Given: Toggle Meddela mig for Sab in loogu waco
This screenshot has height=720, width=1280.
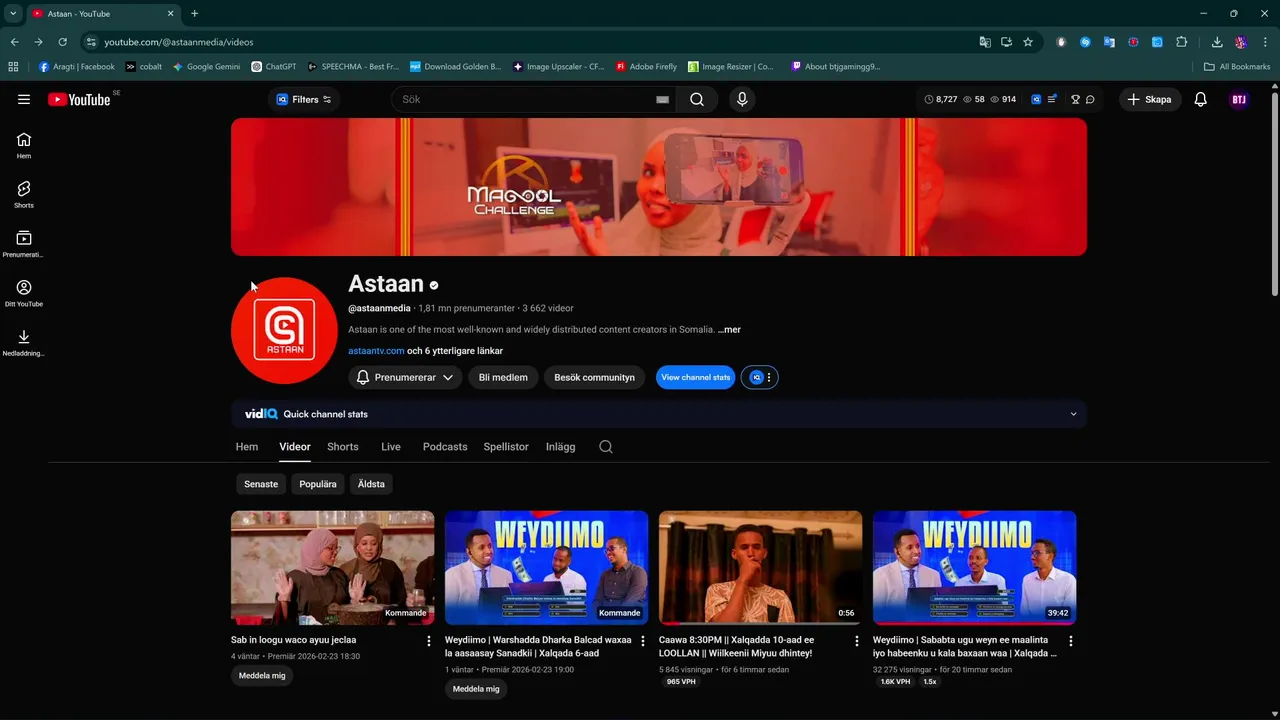Looking at the screenshot, I should (x=262, y=676).
